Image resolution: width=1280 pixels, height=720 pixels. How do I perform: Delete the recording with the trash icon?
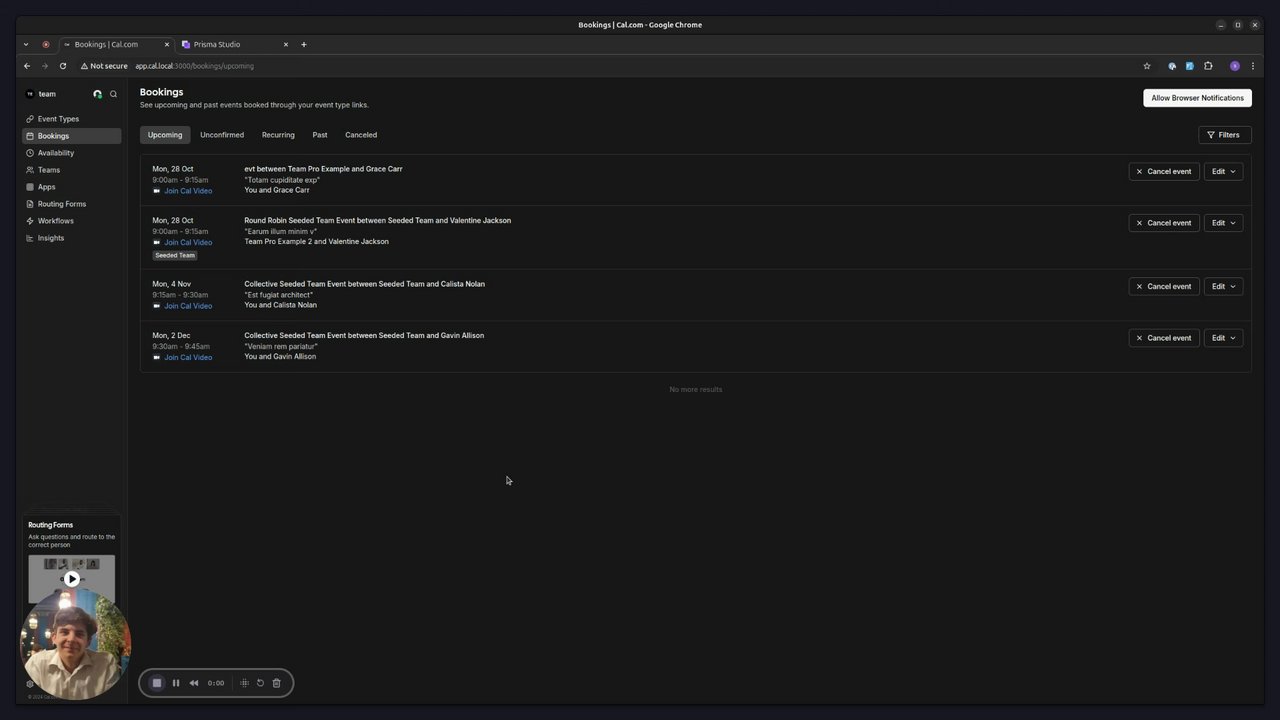point(277,683)
